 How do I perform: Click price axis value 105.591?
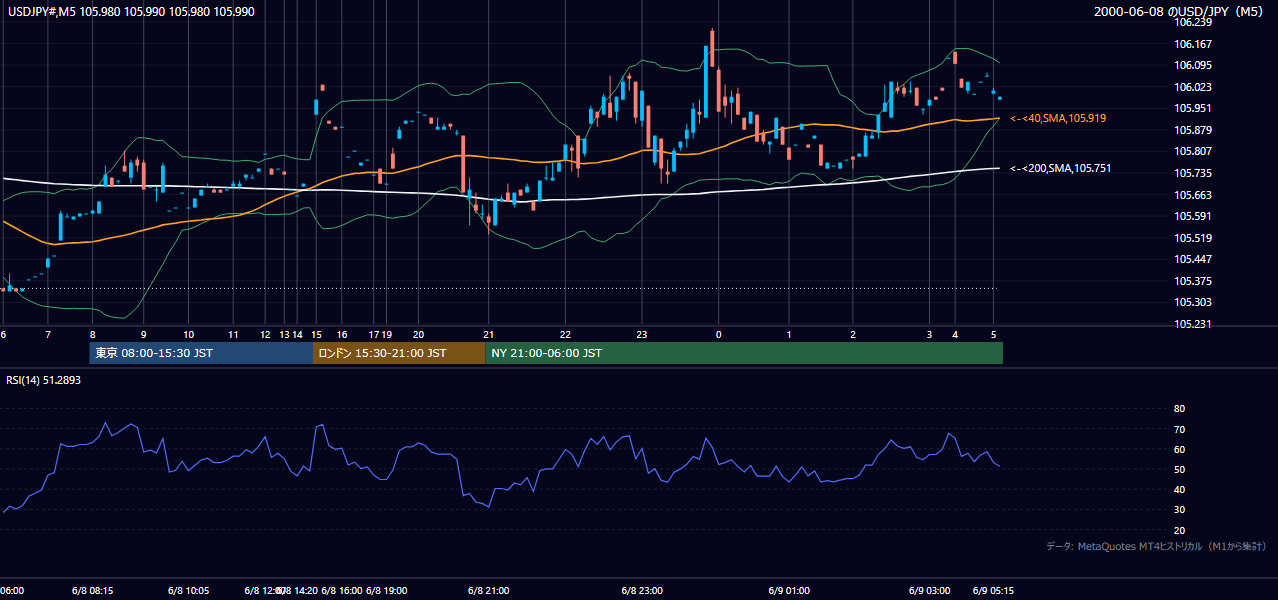tap(1193, 216)
